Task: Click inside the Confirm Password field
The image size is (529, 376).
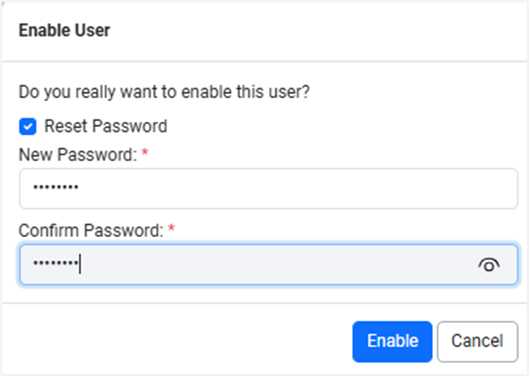Action: tap(269, 265)
